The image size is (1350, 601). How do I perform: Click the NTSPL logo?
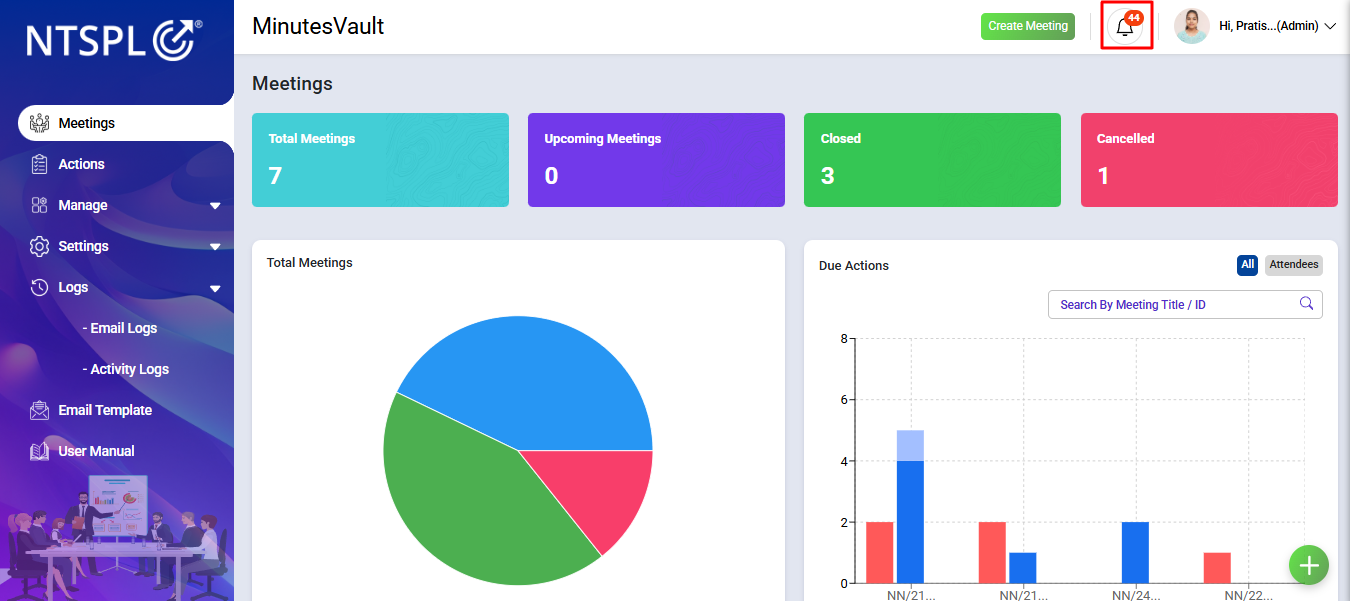[114, 39]
